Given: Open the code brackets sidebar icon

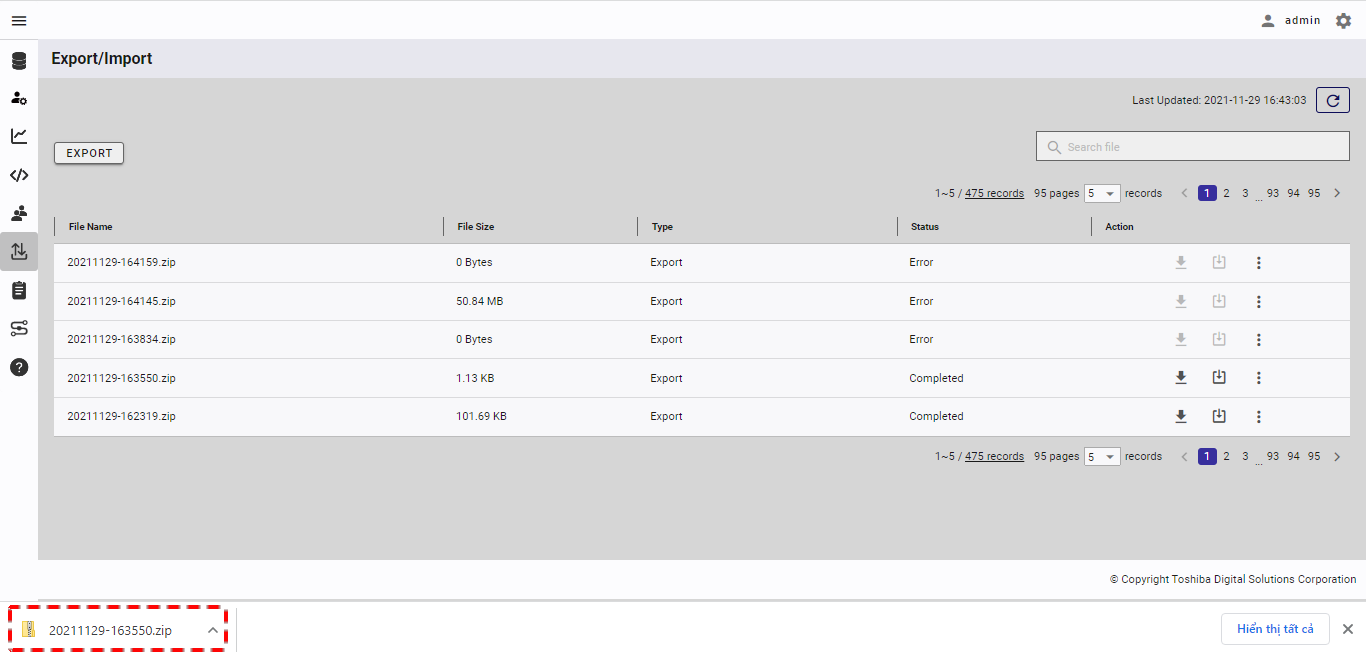Looking at the screenshot, I should click(19, 175).
